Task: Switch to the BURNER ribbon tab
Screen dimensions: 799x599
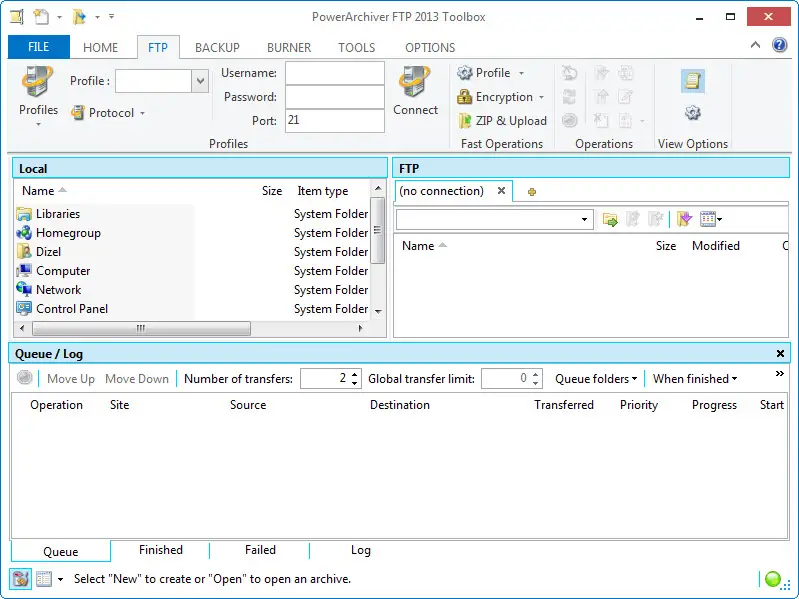Action: 289,47
